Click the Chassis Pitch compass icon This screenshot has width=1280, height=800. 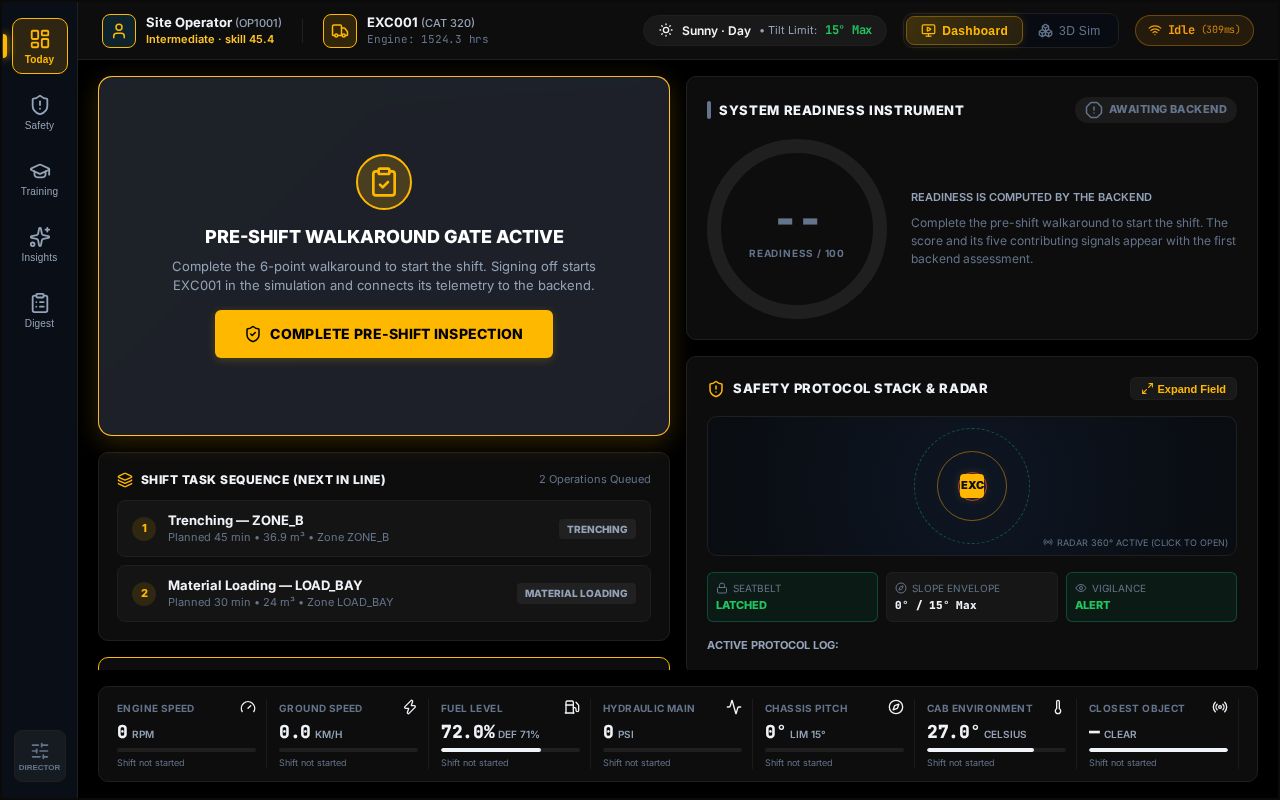coord(896,707)
